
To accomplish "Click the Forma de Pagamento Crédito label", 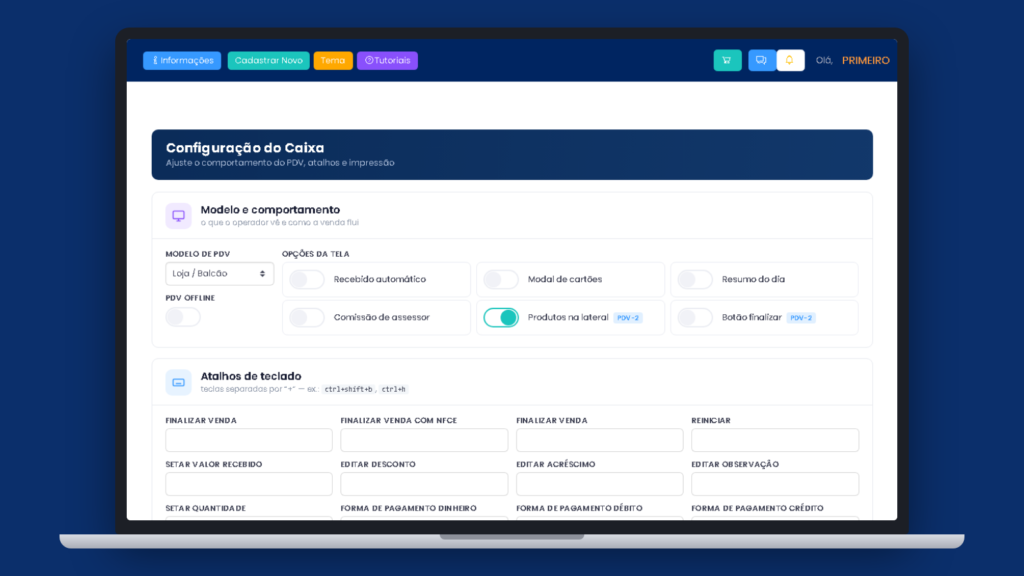I will click(758, 508).
